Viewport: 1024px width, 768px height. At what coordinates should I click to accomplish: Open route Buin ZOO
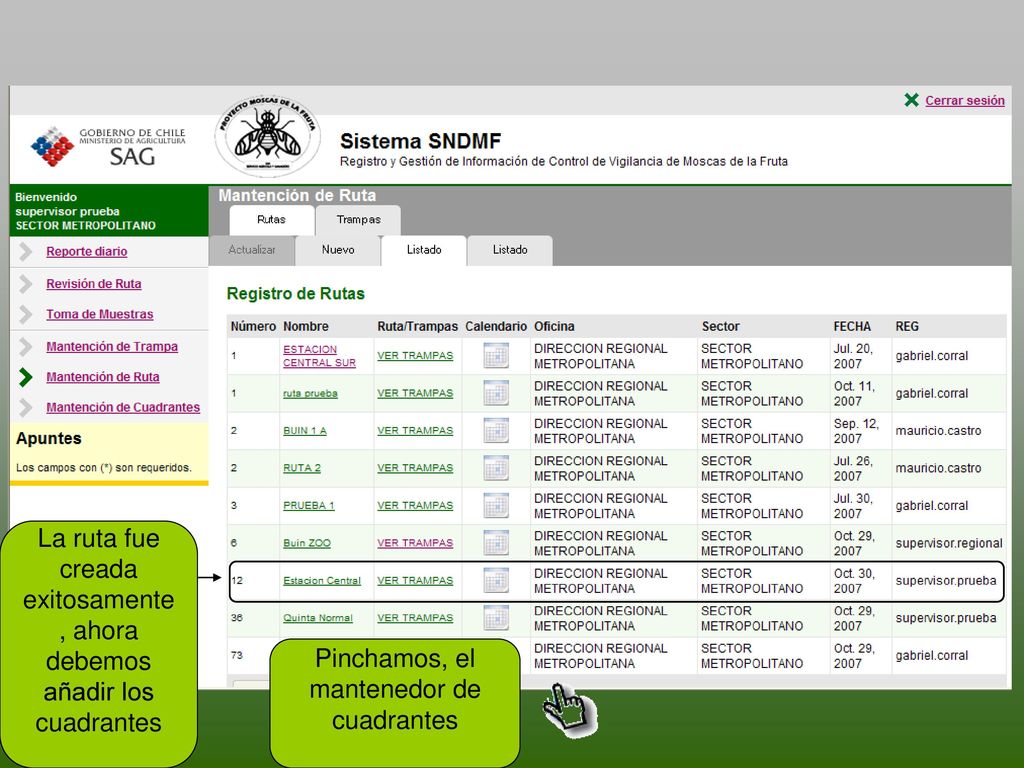[x=307, y=543]
